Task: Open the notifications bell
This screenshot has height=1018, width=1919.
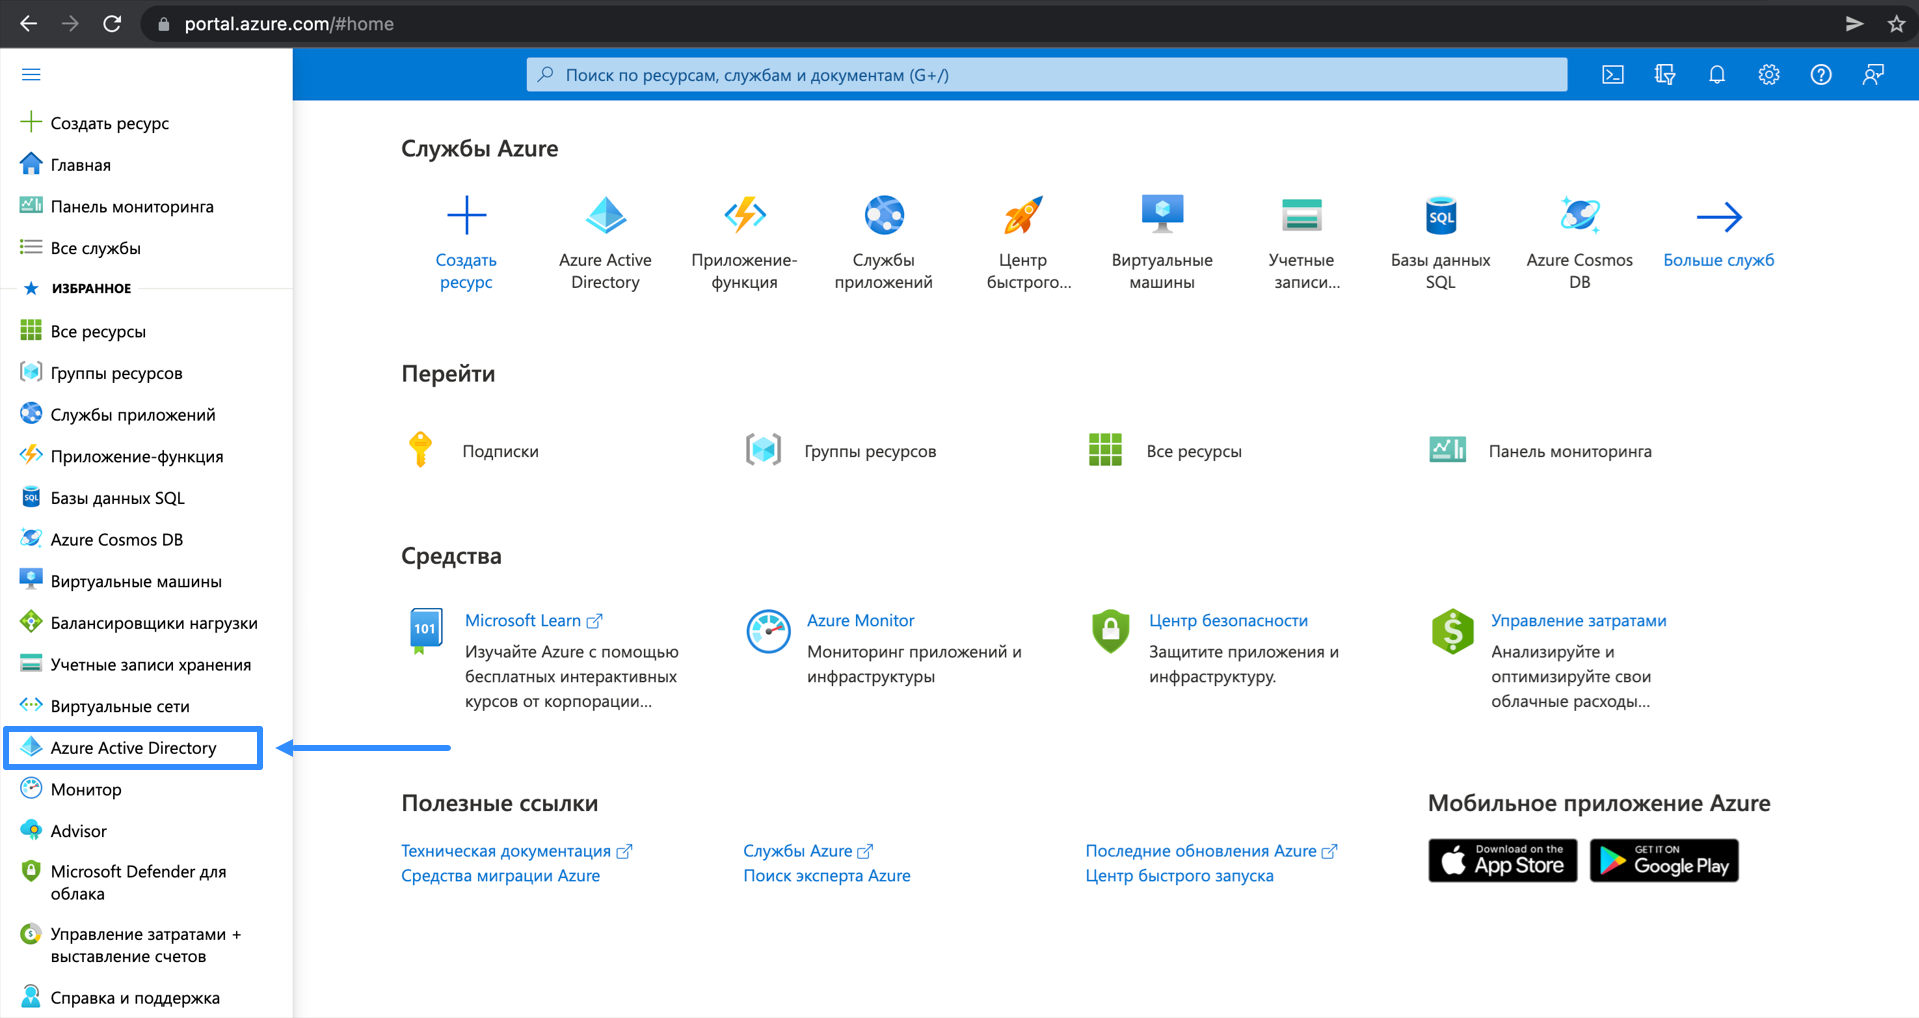Action: (x=1717, y=75)
